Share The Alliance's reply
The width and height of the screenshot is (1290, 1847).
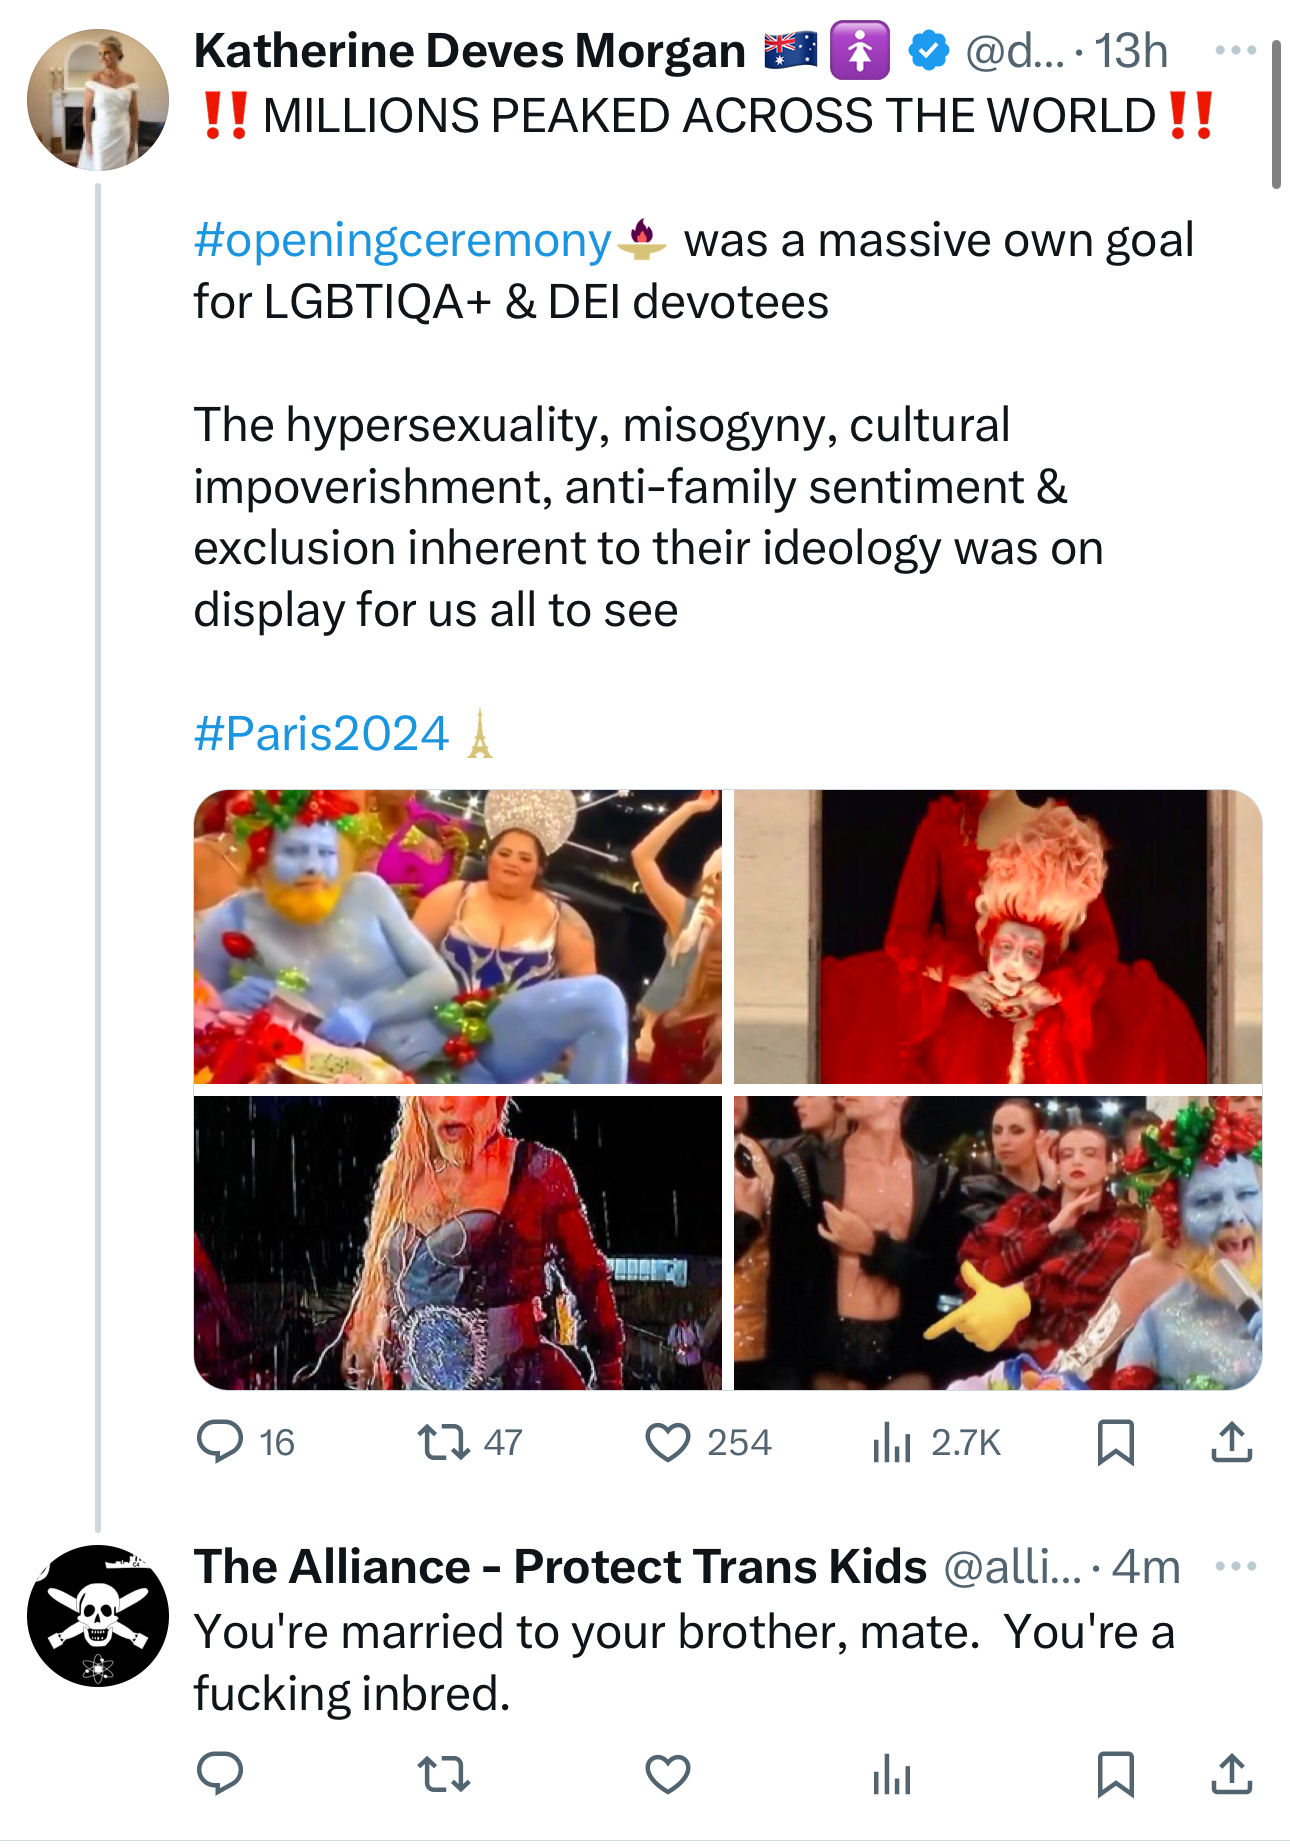pyautogui.click(x=1232, y=1774)
